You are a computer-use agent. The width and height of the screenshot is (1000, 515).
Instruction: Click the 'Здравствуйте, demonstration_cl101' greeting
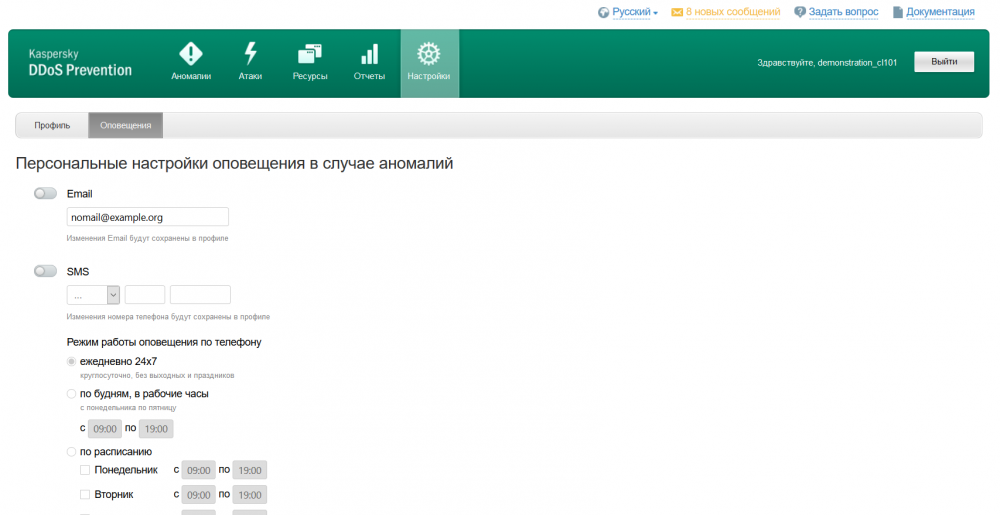(x=827, y=62)
